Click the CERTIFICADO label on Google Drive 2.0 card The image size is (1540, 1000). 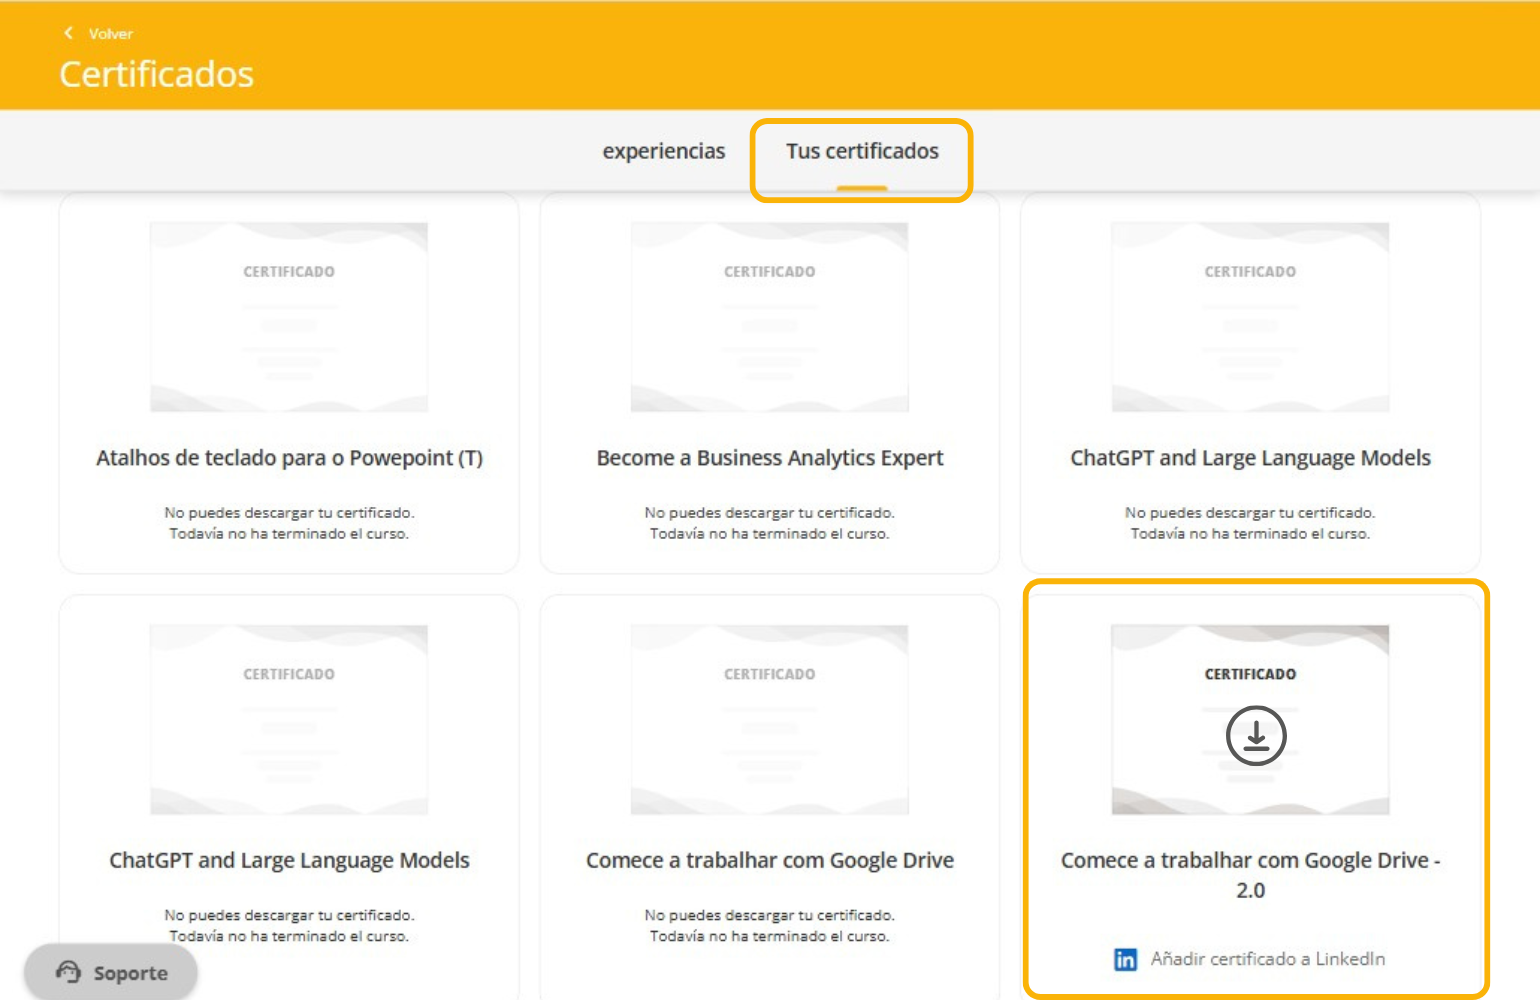(x=1250, y=674)
